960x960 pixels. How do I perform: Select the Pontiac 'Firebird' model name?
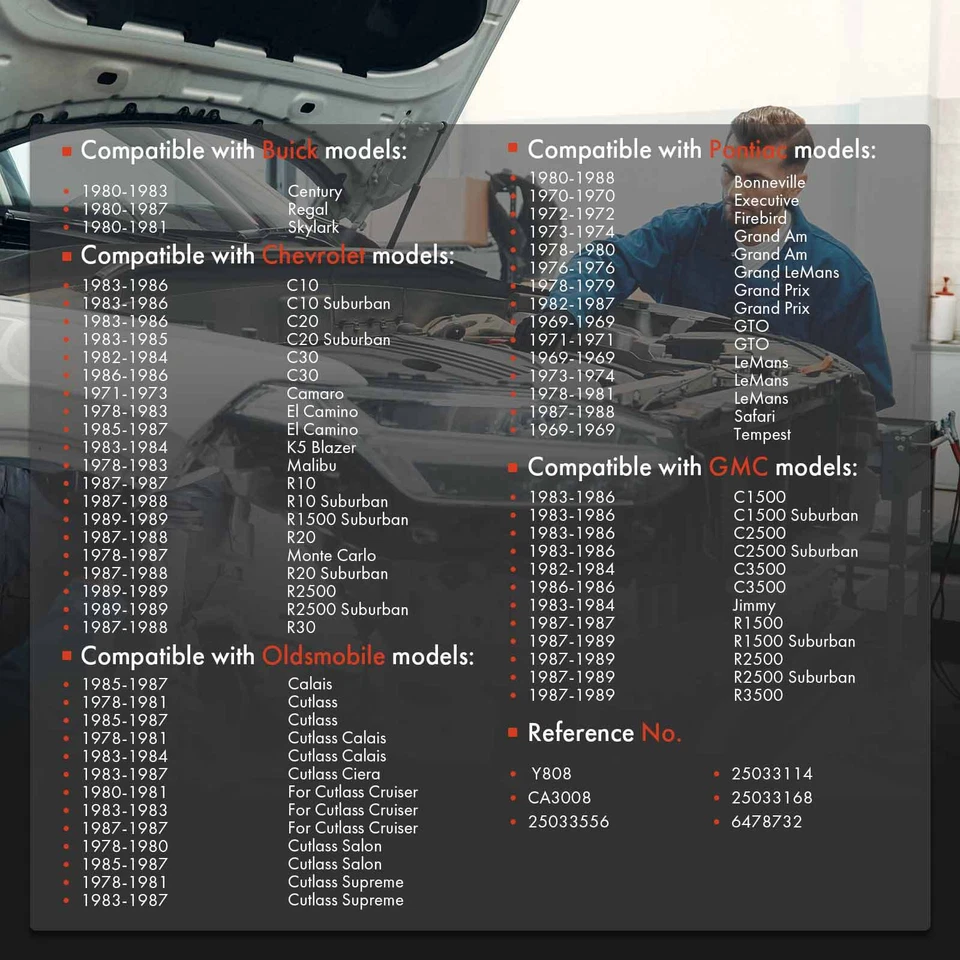tap(760, 218)
